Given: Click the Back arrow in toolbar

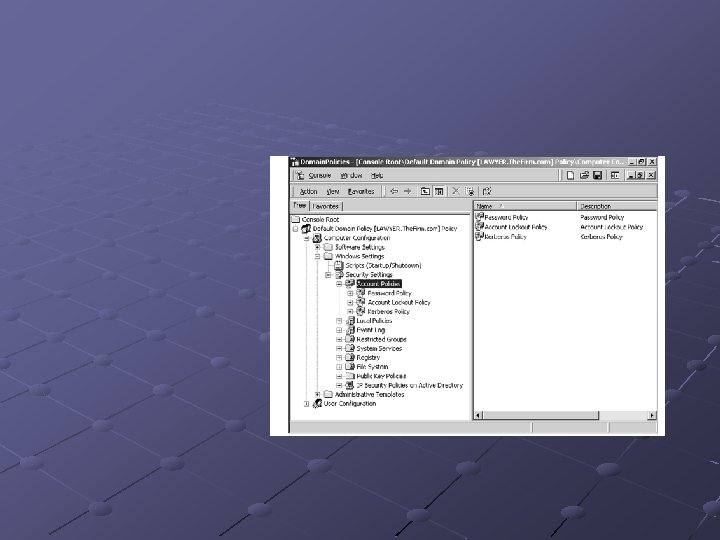Looking at the screenshot, I should point(394,191).
